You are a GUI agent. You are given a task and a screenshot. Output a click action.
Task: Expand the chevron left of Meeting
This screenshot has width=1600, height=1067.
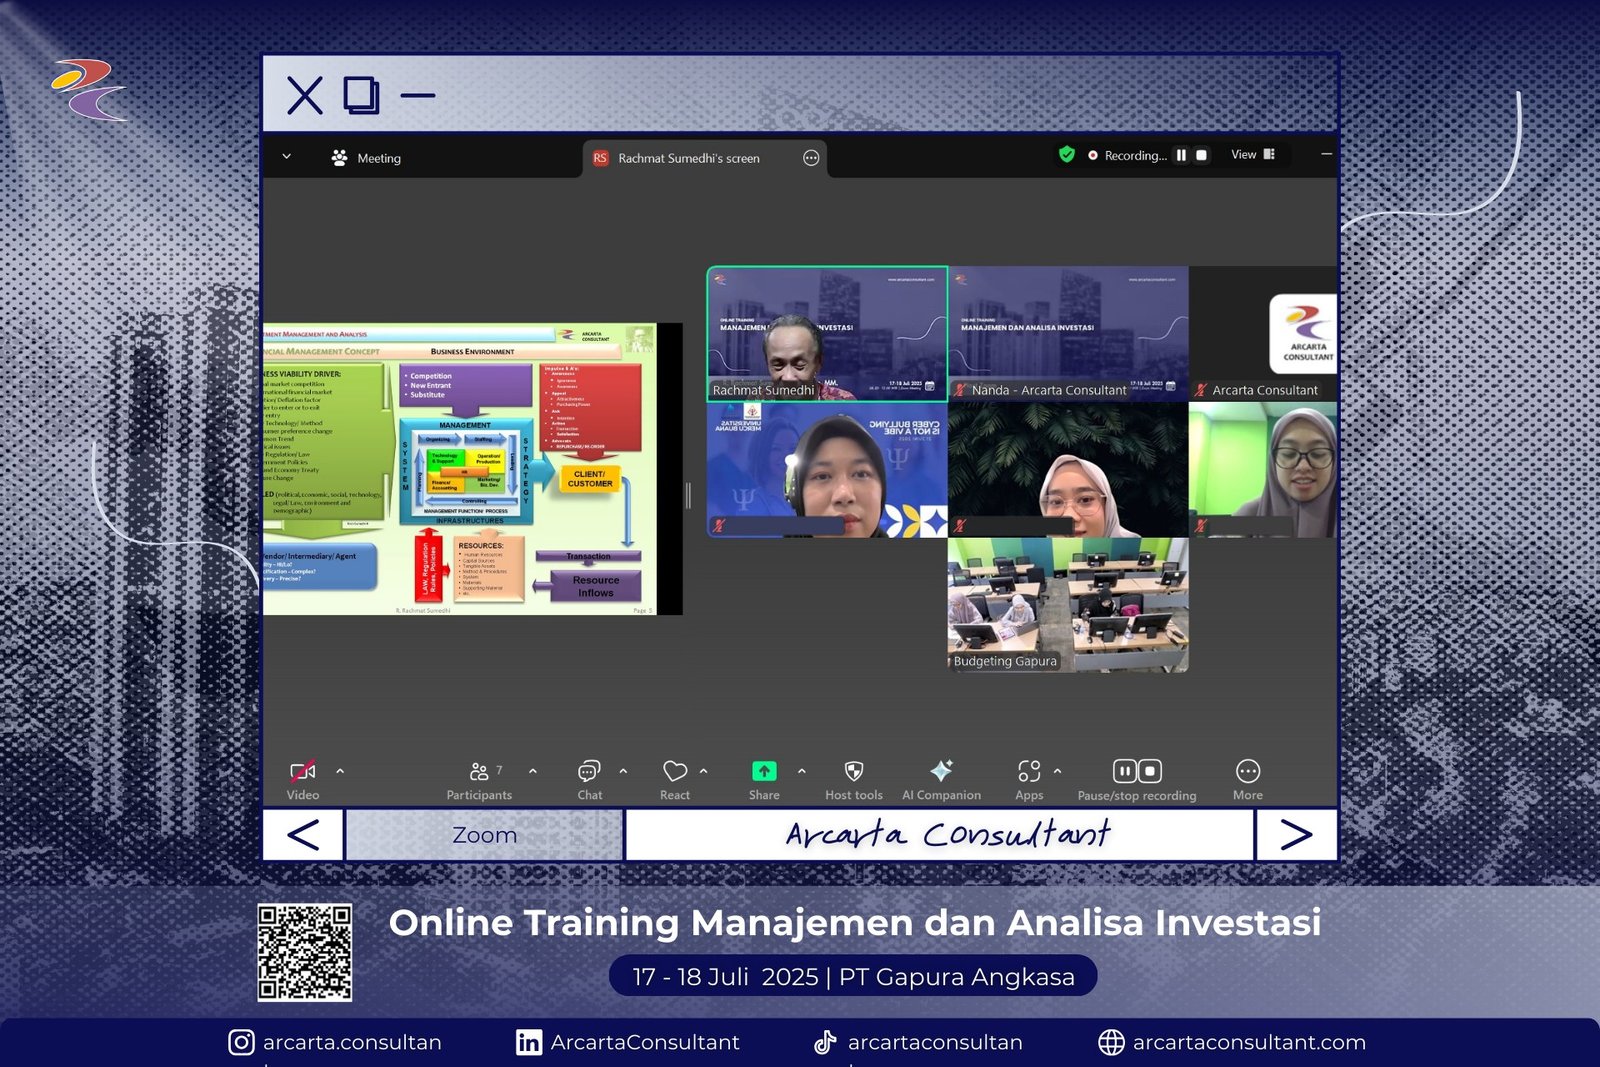click(287, 157)
